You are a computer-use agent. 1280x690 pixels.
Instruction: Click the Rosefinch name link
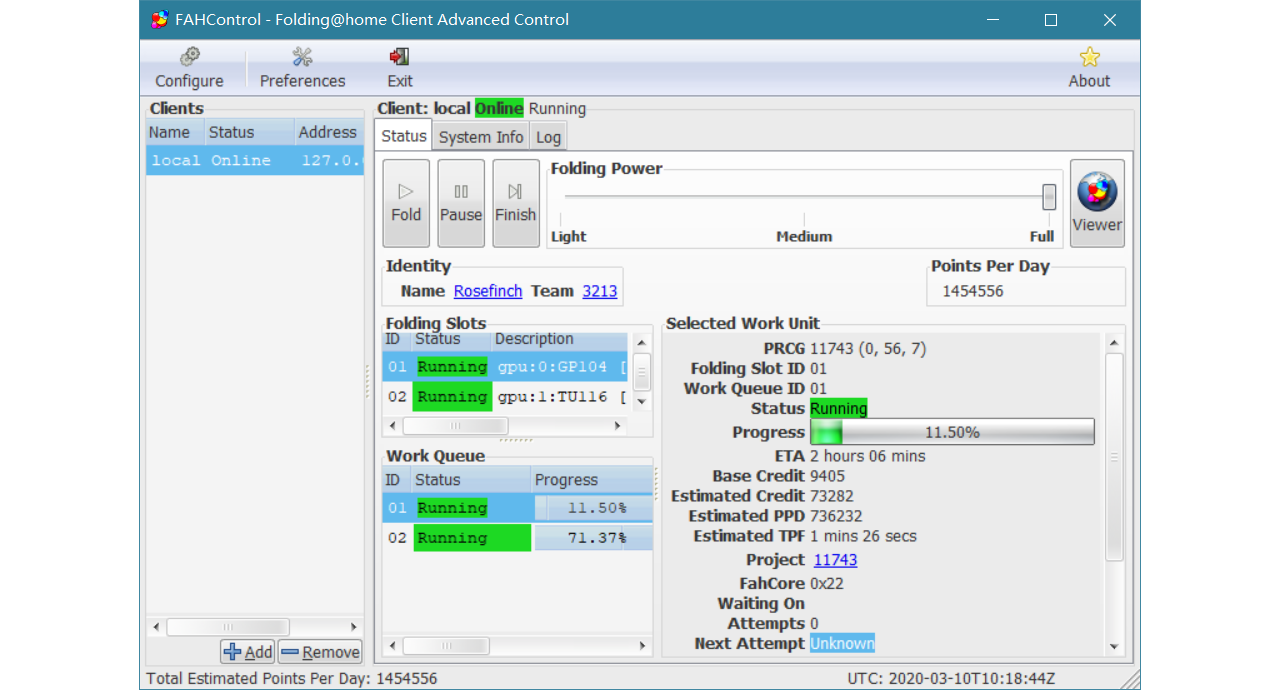[488, 291]
